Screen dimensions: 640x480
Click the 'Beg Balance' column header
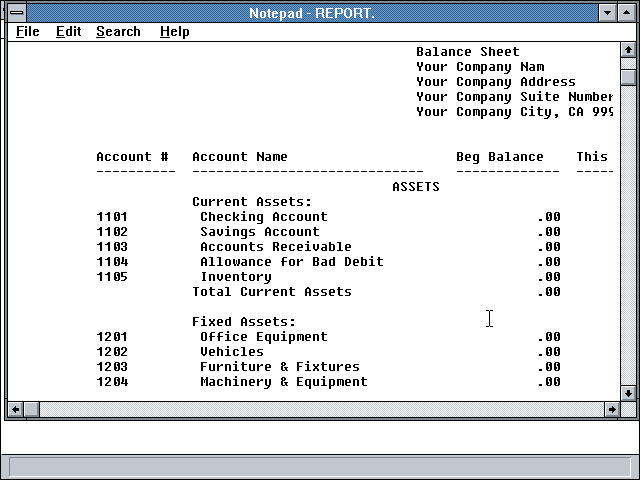pos(500,157)
